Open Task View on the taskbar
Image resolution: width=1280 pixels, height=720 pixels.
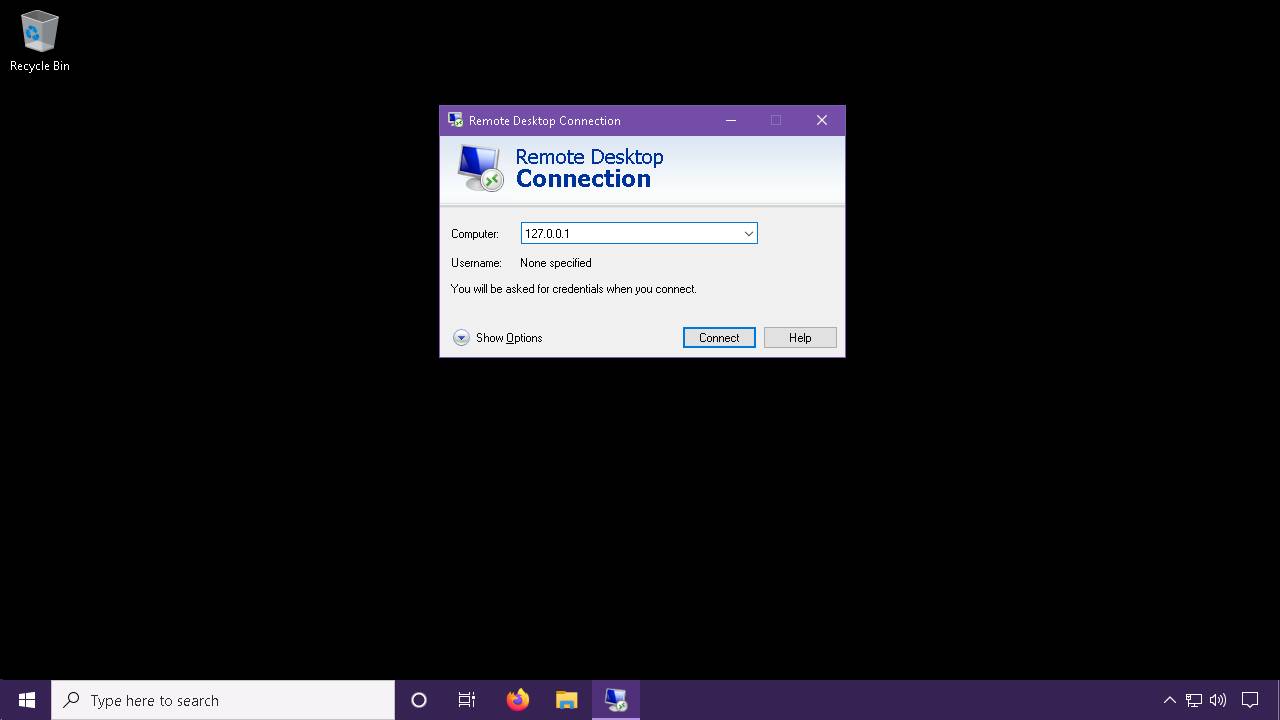(467, 700)
